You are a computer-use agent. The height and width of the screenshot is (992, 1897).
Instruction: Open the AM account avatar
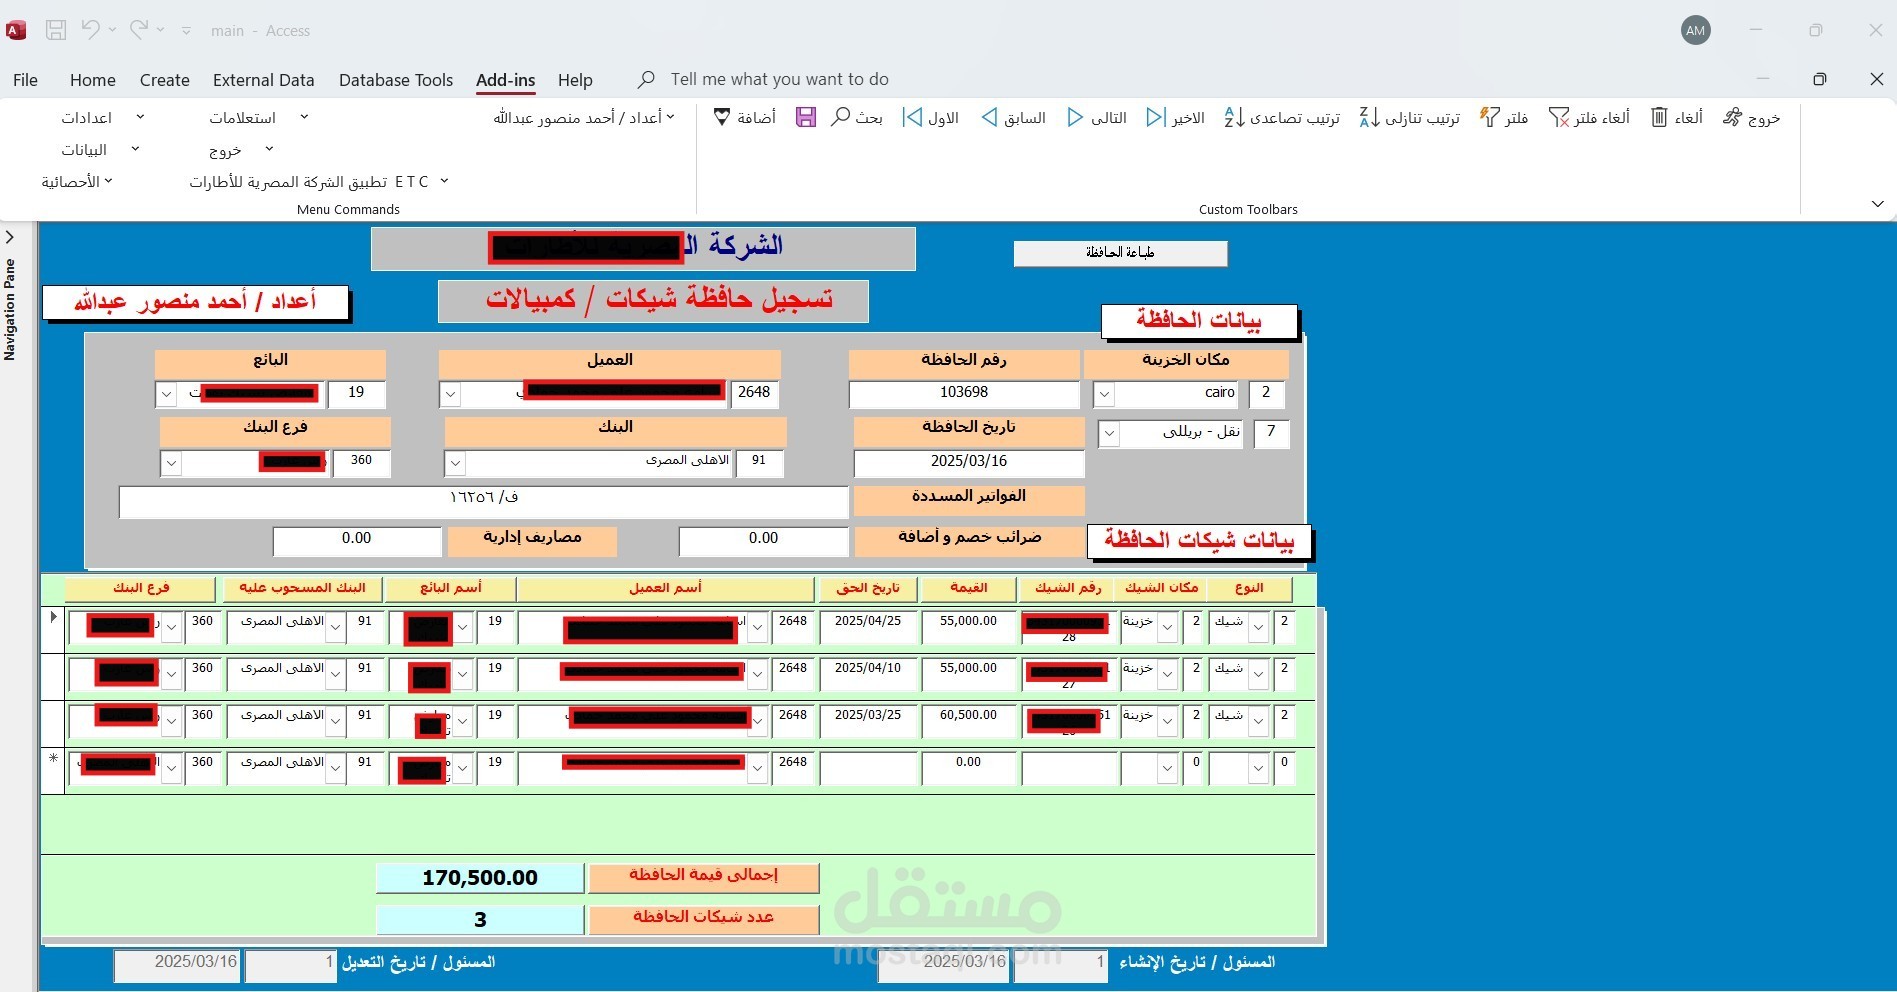coord(1695,30)
